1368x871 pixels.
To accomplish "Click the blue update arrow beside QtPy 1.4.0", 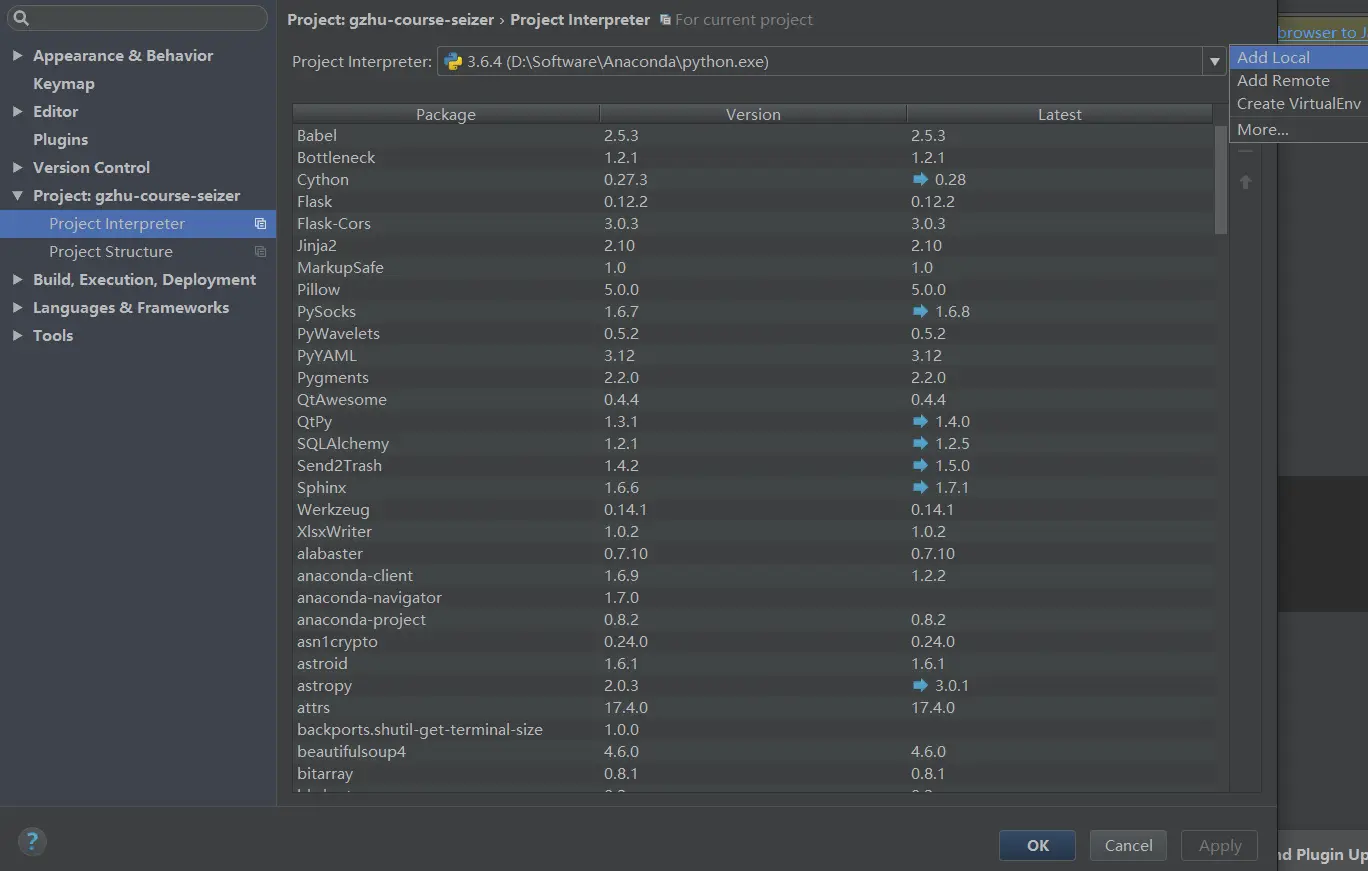I will click(920, 422).
